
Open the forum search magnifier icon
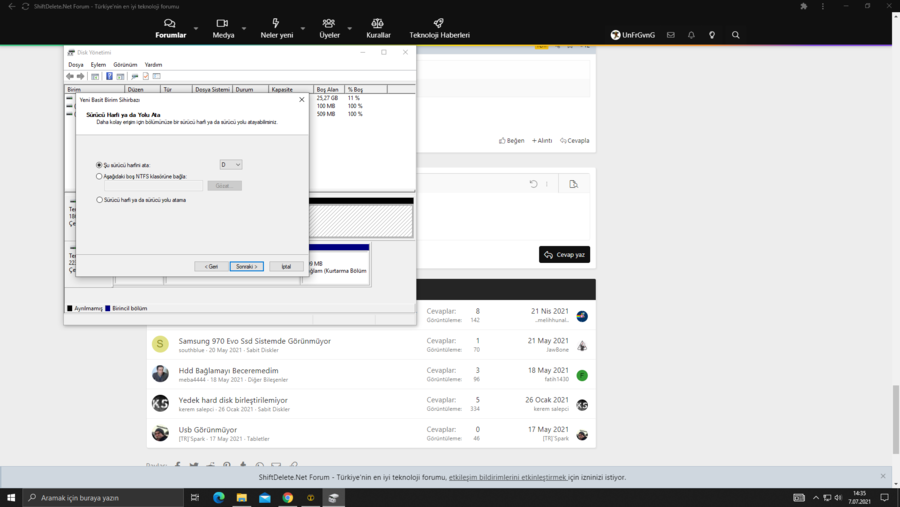point(735,35)
